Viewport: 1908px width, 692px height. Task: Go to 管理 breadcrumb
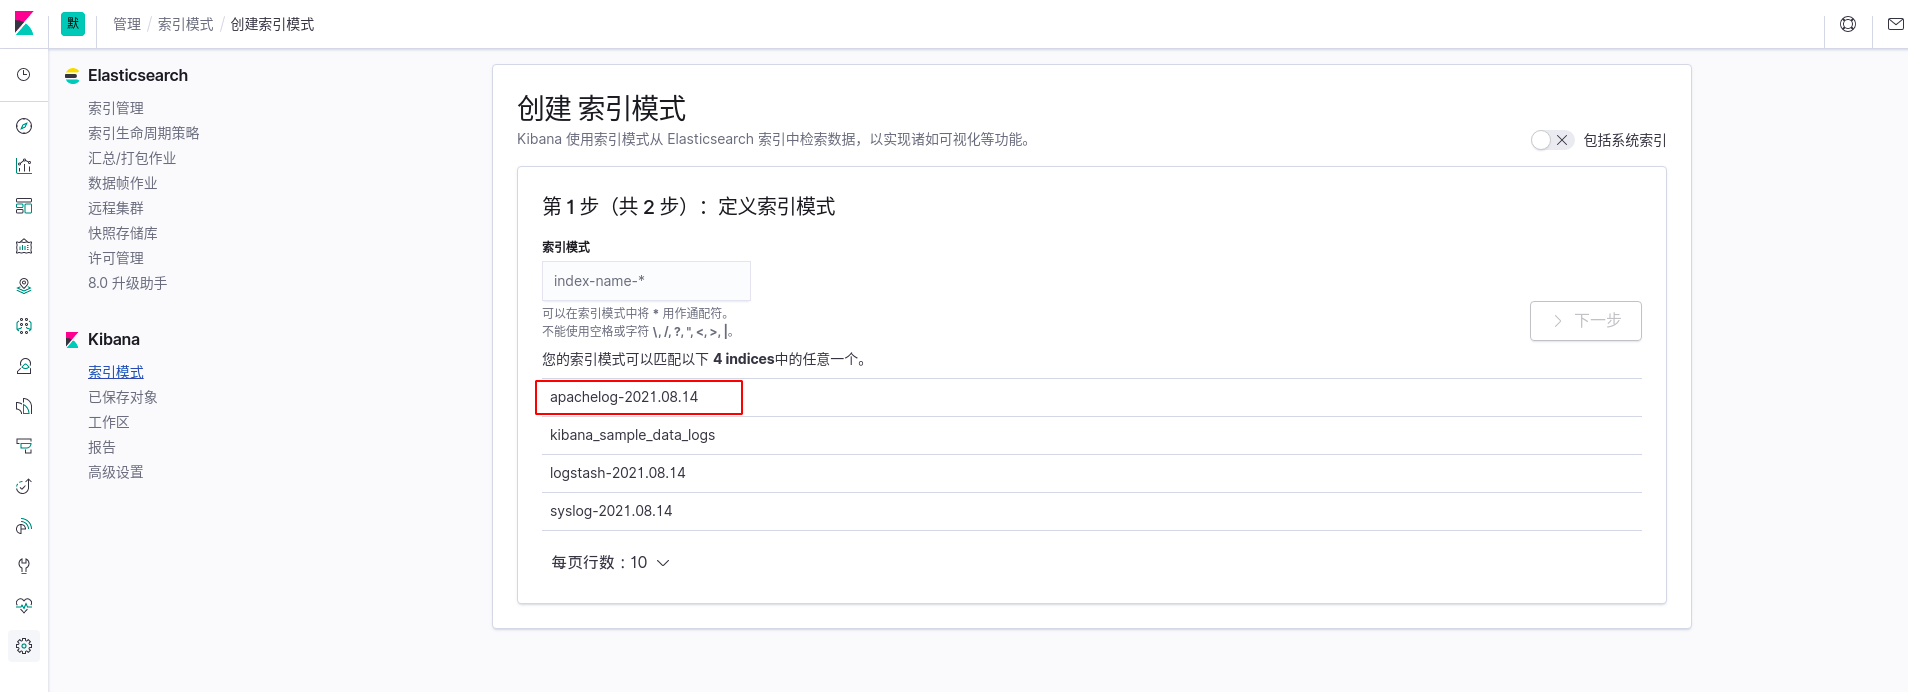[x=127, y=24]
